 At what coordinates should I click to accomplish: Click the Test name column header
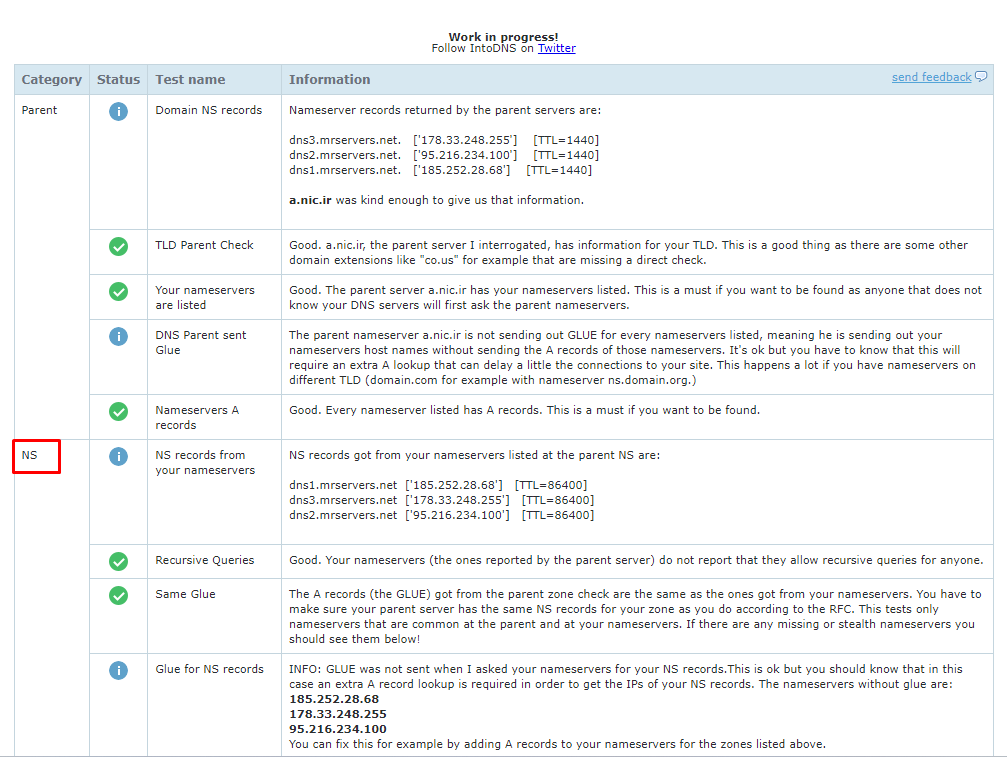[190, 80]
